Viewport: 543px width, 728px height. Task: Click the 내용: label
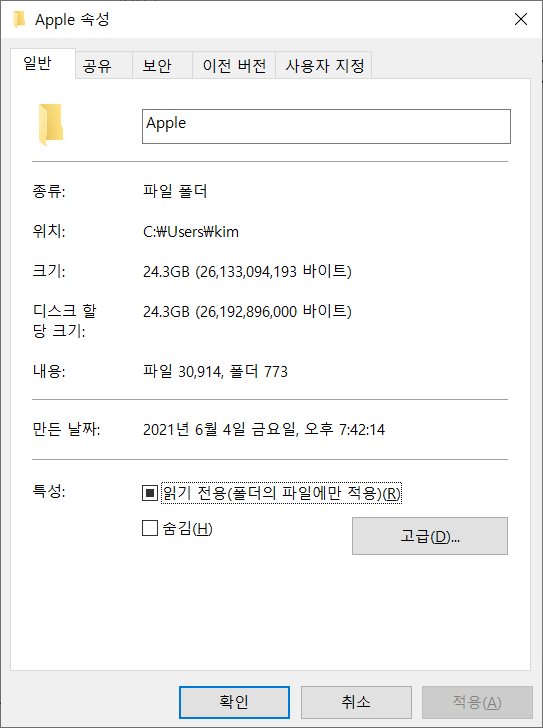(x=49, y=371)
